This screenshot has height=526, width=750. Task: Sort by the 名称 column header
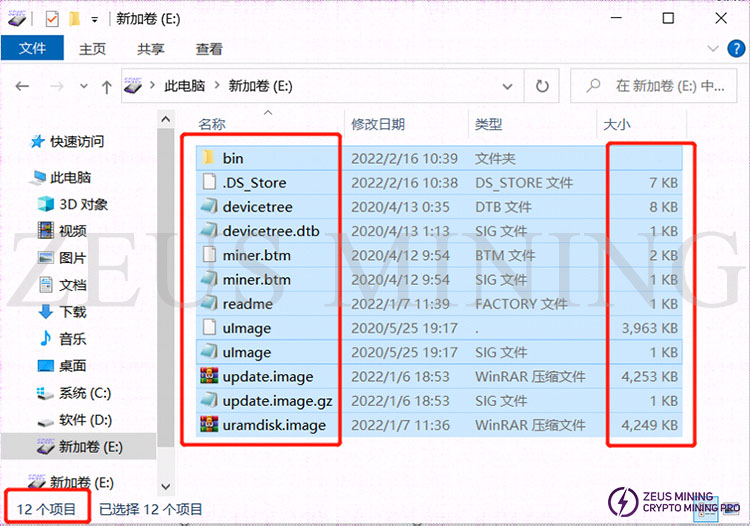pyautogui.click(x=212, y=124)
